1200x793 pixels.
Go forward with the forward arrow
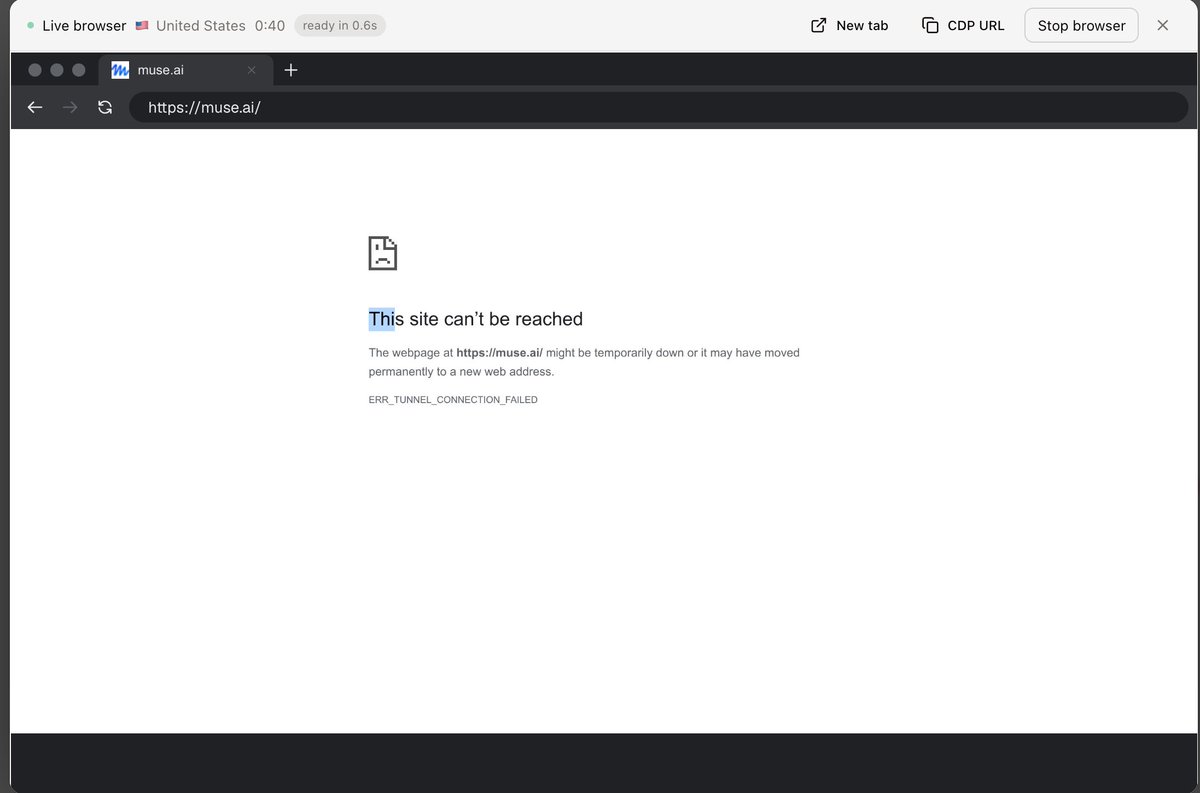point(70,107)
